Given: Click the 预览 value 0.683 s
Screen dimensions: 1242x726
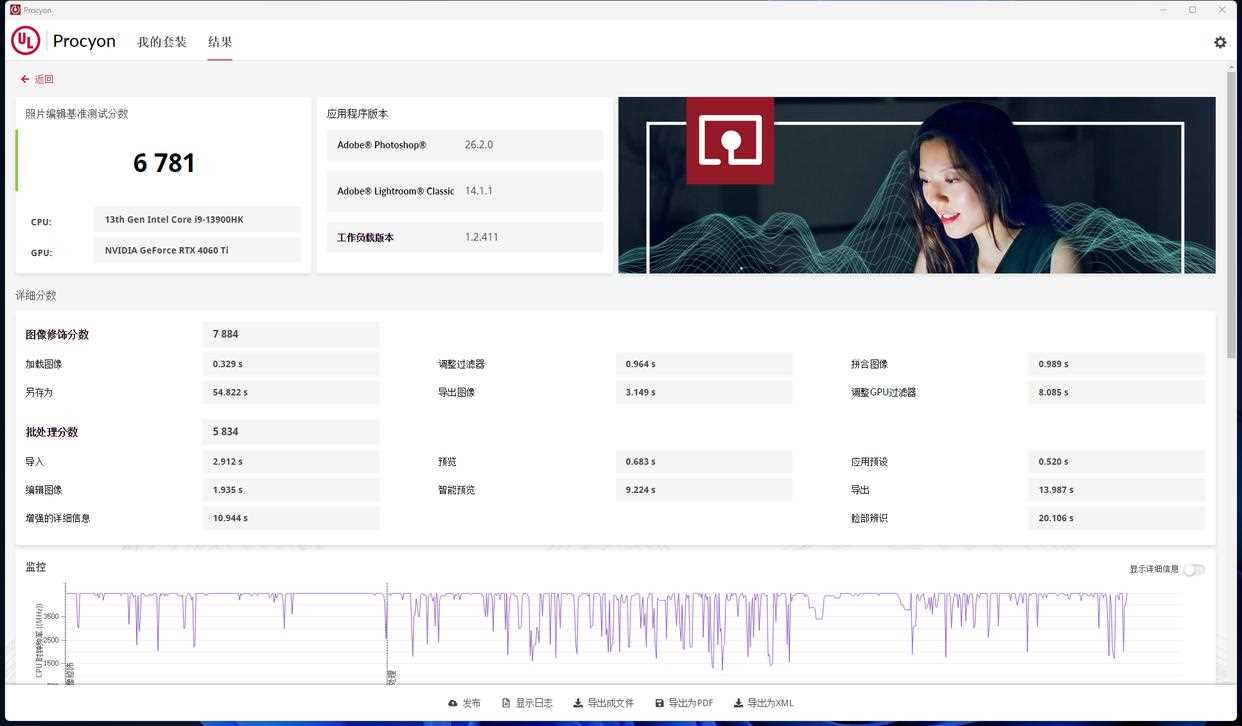Looking at the screenshot, I should click(704, 462).
